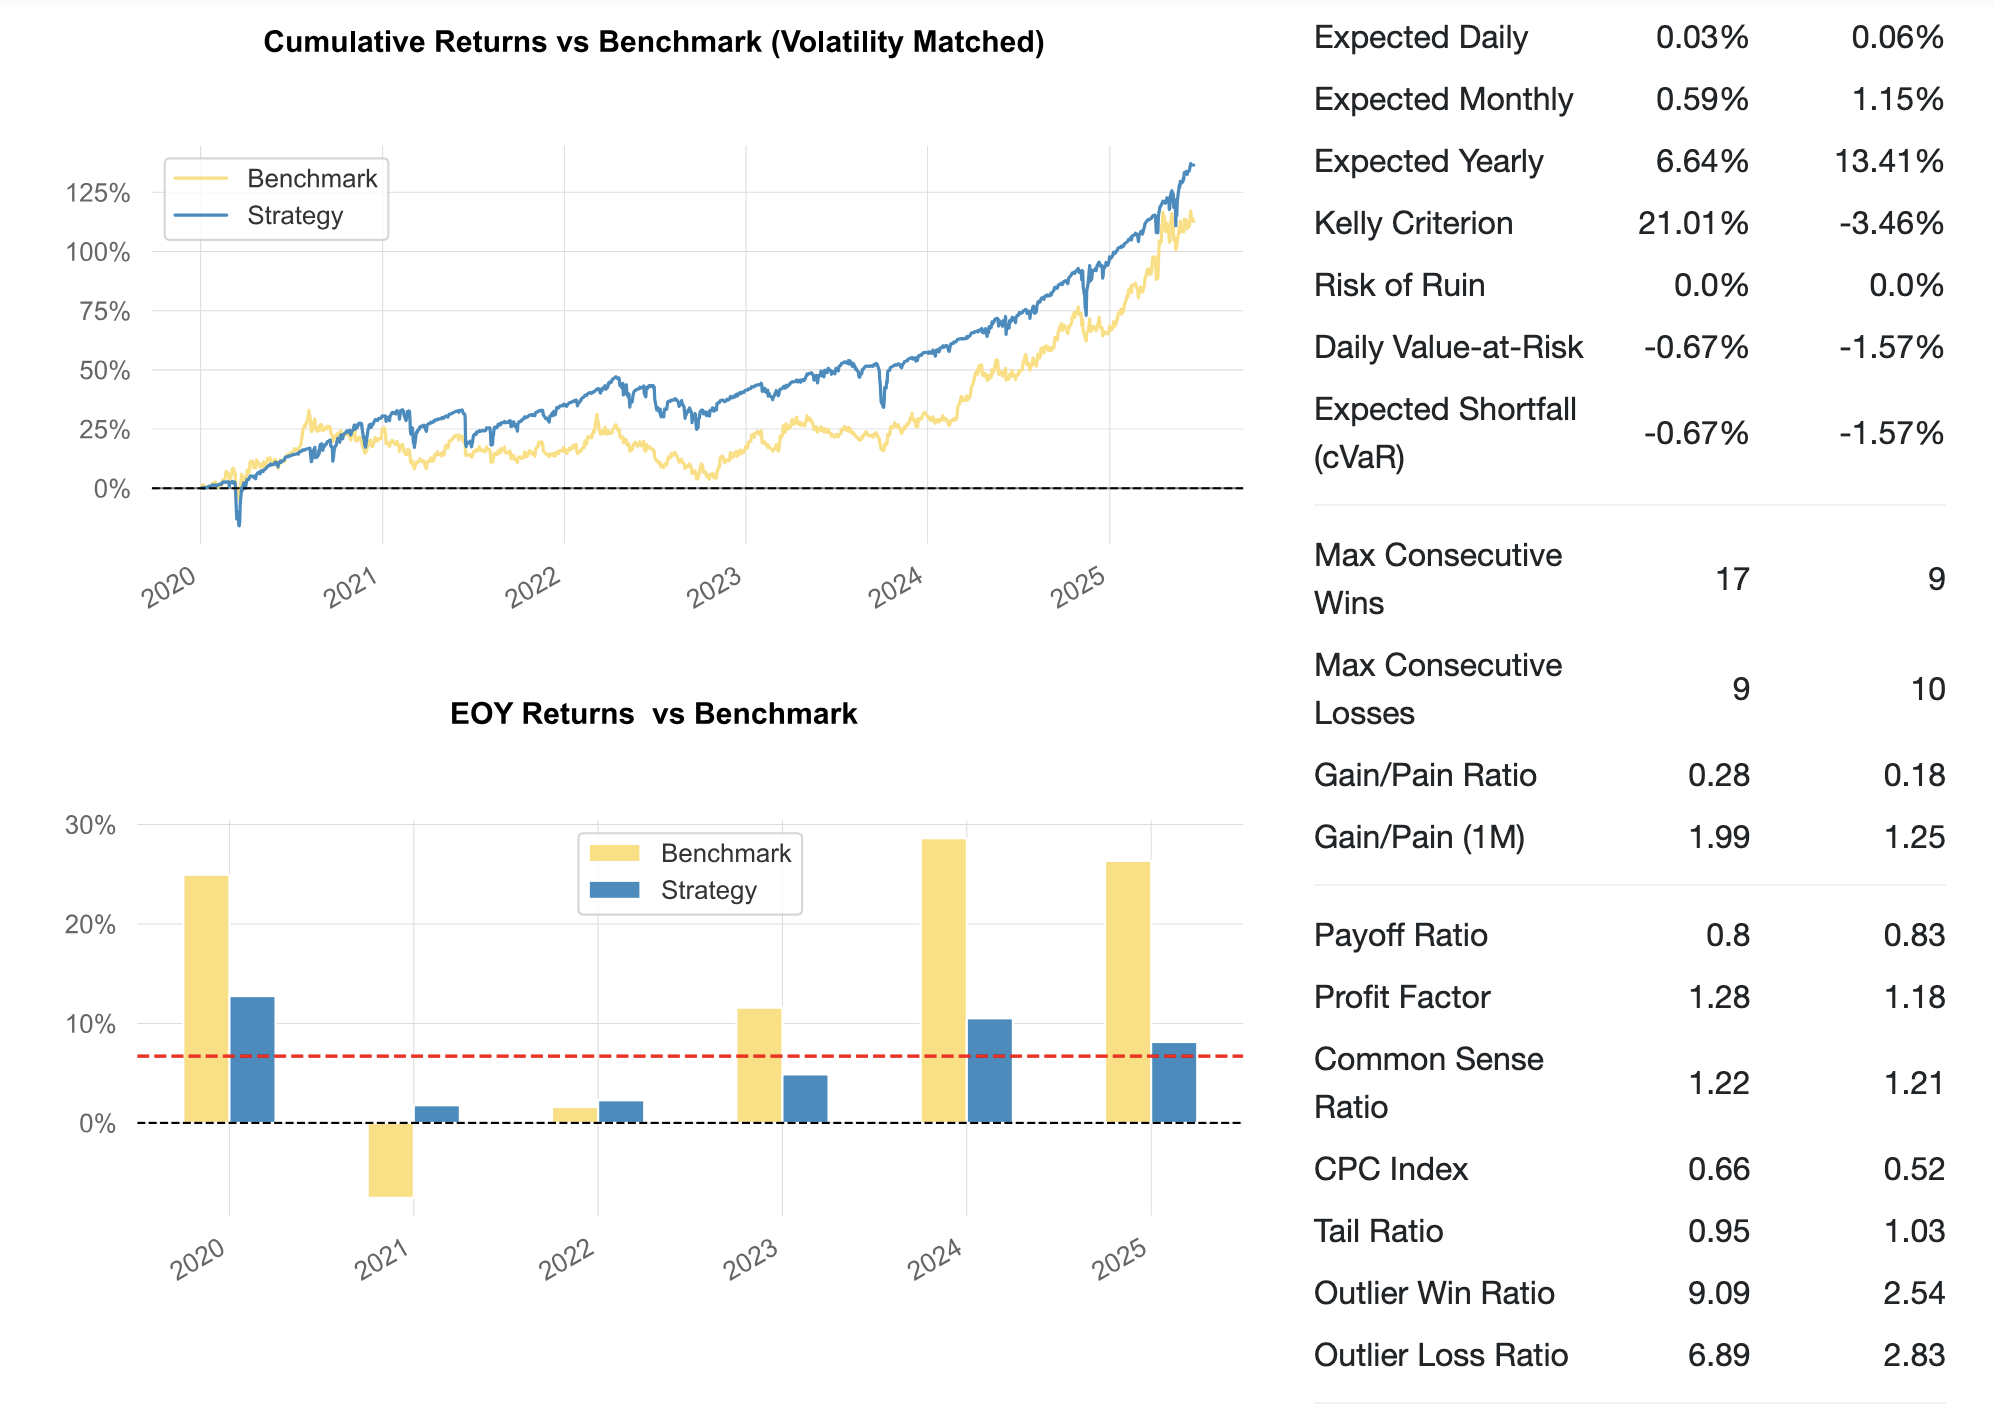Click the blue Strategy swatch in the EOY legend
This screenshot has width=1994, height=1414.
614,890
